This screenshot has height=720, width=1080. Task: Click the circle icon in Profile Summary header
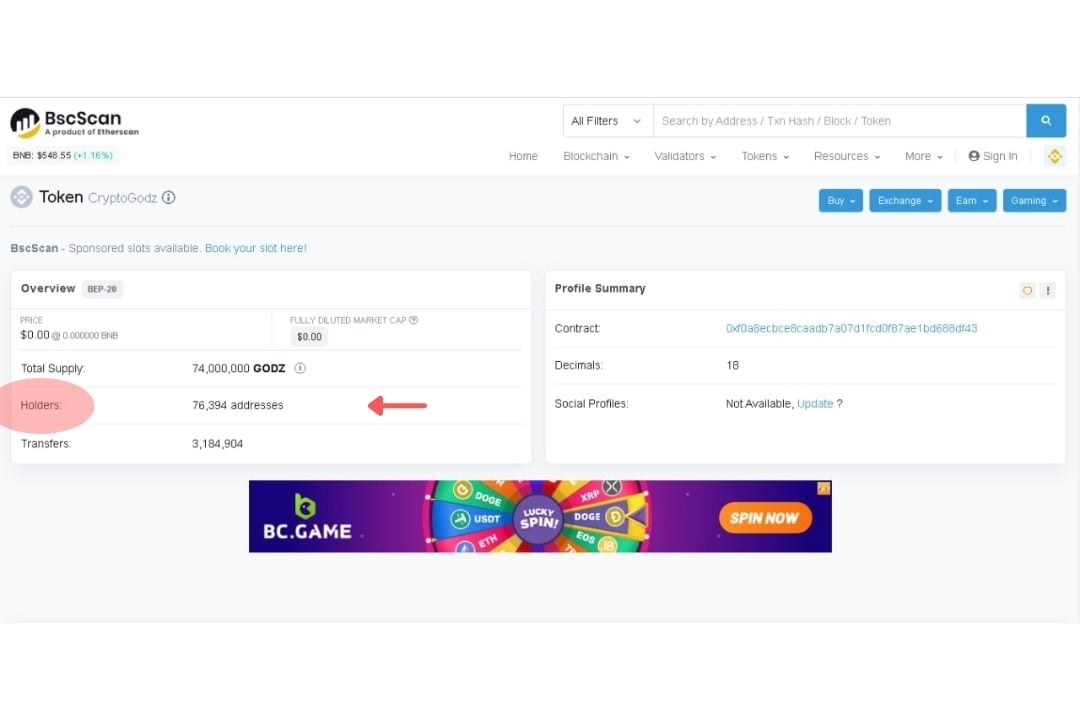coord(1027,290)
